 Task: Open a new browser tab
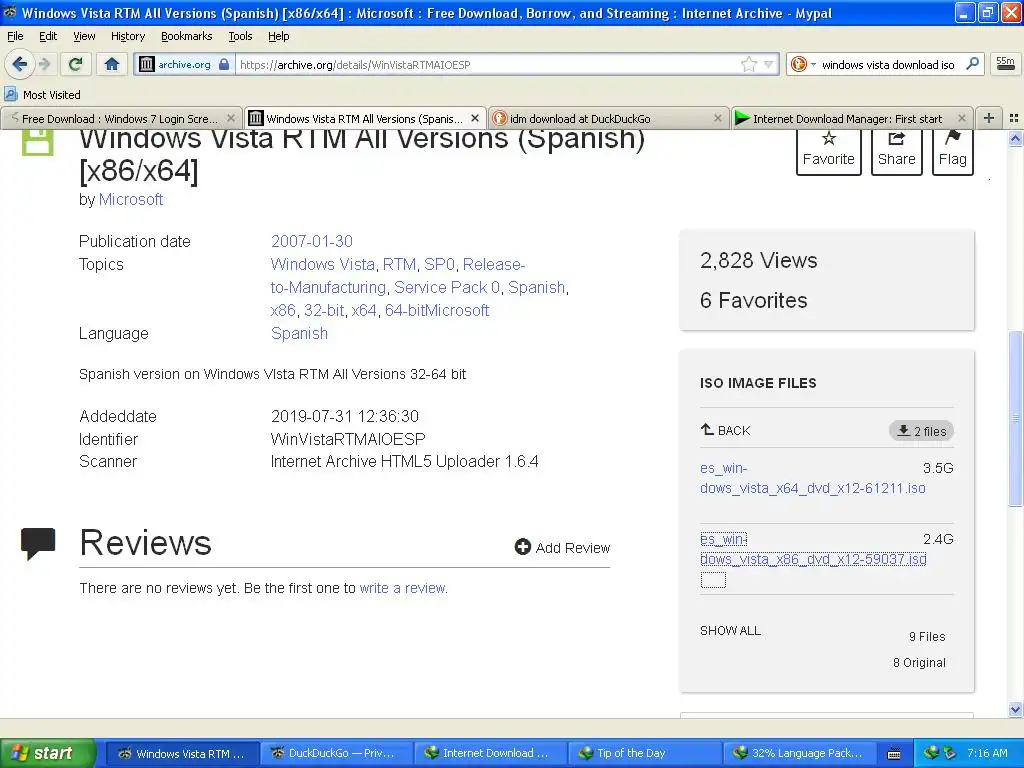click(989, 118)
